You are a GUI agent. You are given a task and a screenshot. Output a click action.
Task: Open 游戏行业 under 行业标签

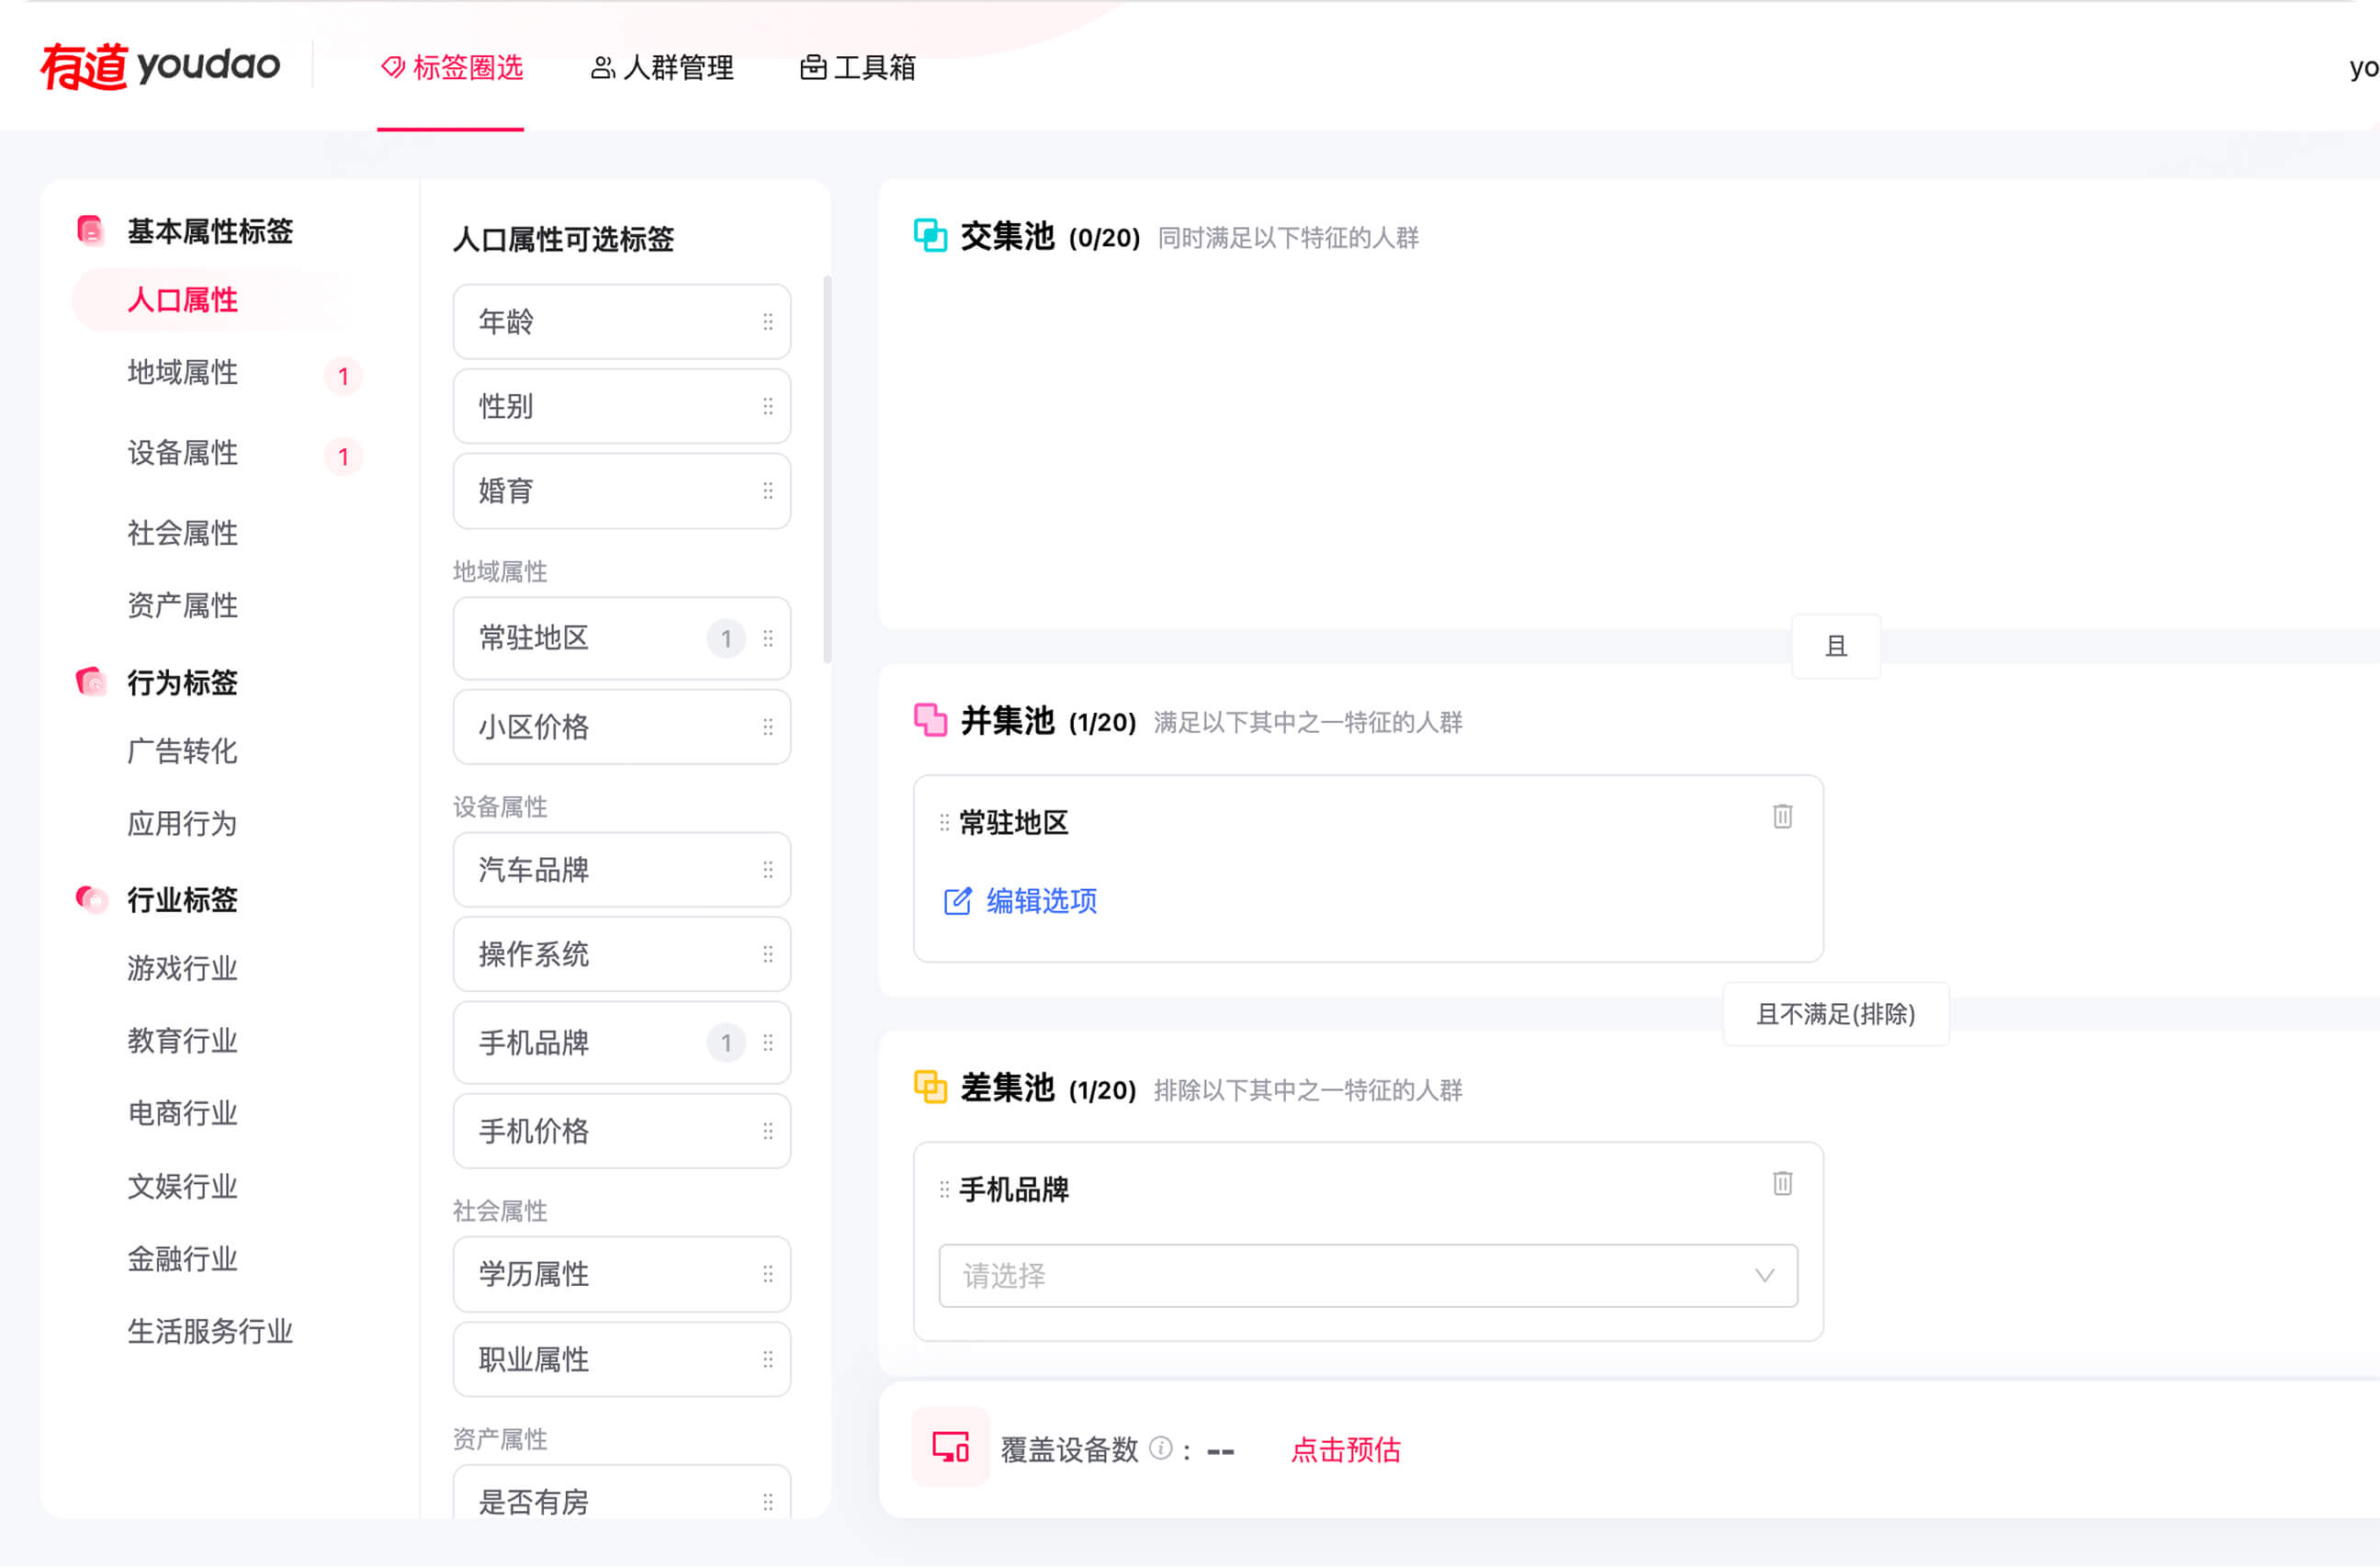coord(182,968)
